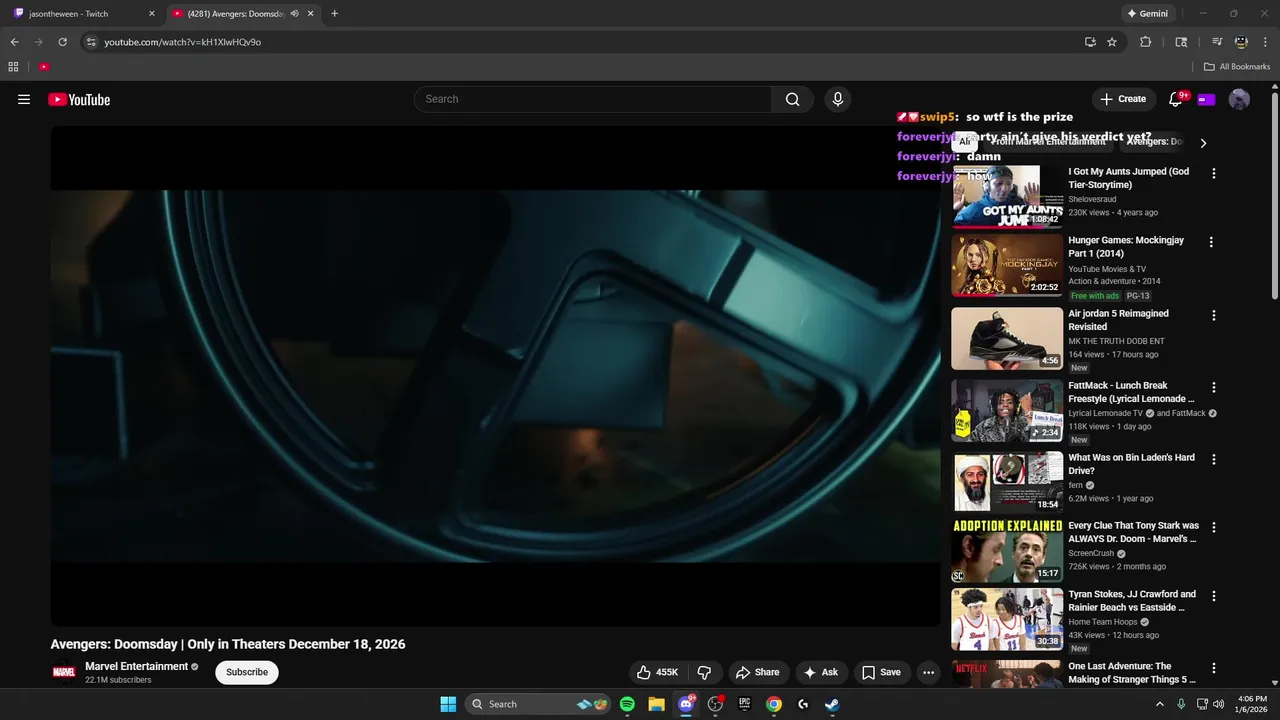
Task: Subscribe to Marvel Entertainment
Action: tap(247, 672)
